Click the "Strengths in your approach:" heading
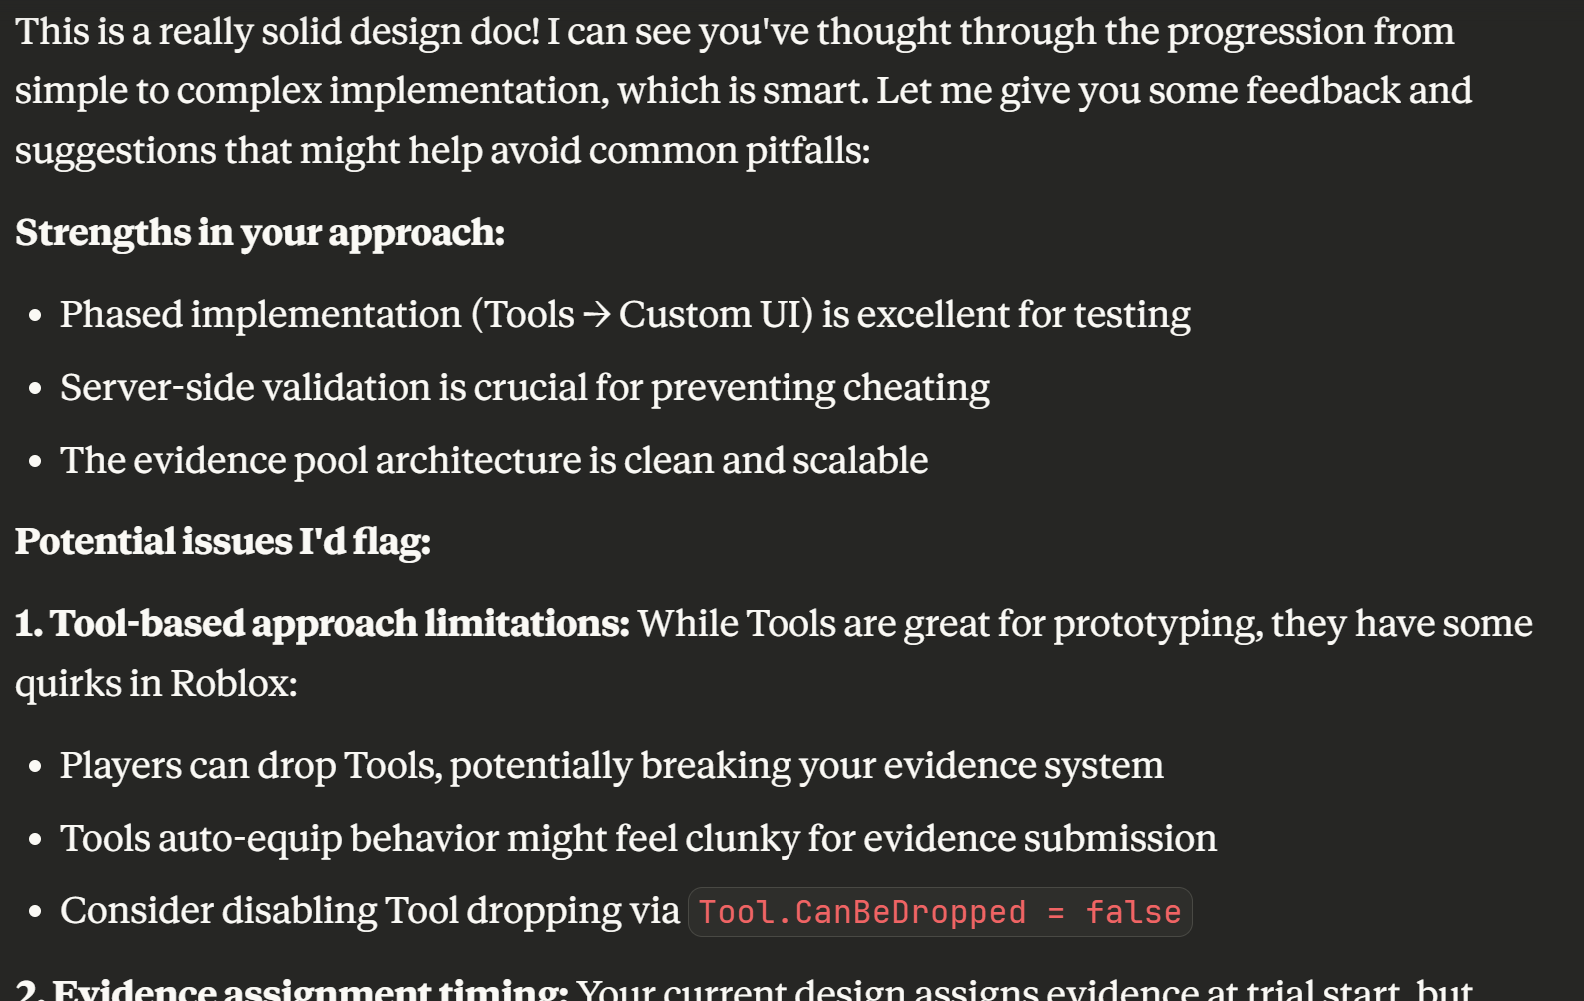 point(260,233)
